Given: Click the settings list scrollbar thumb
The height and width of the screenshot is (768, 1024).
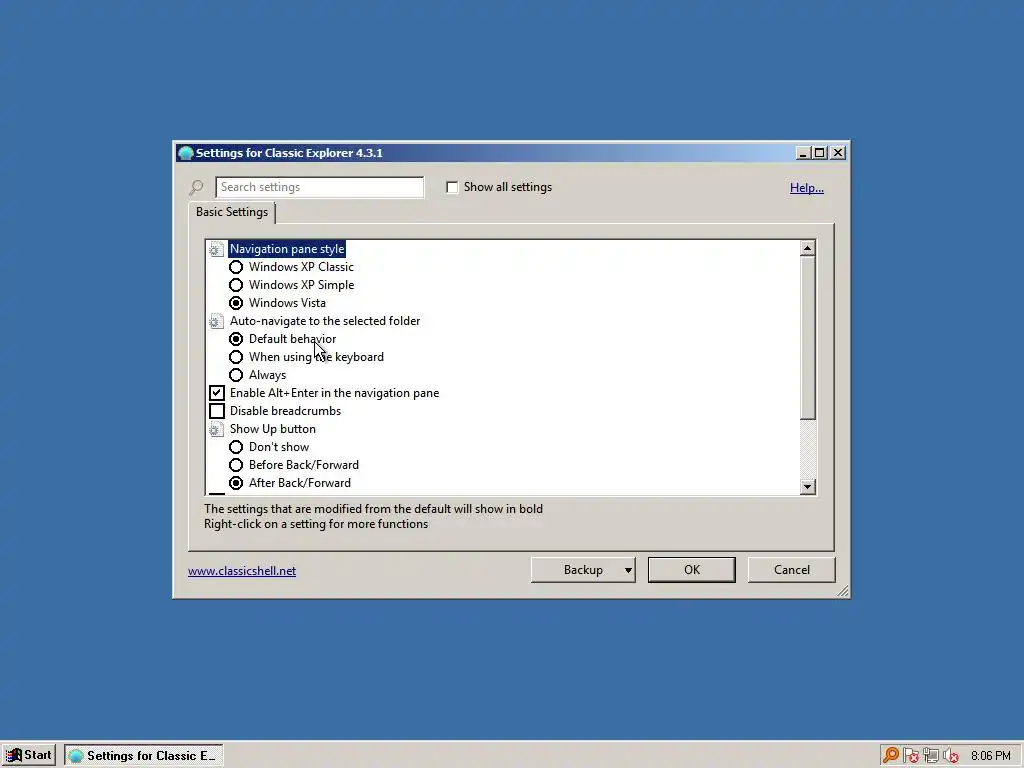Looking at the screenshot, I should click(x=808, y=338).
